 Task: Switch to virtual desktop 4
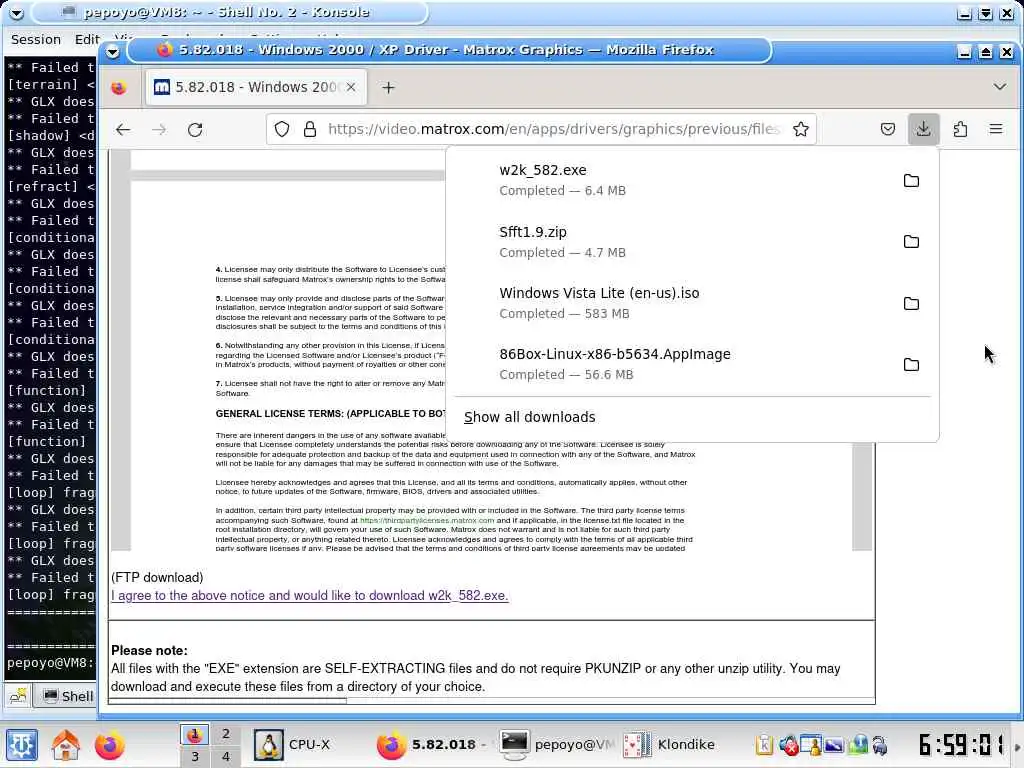coord(225,757)
